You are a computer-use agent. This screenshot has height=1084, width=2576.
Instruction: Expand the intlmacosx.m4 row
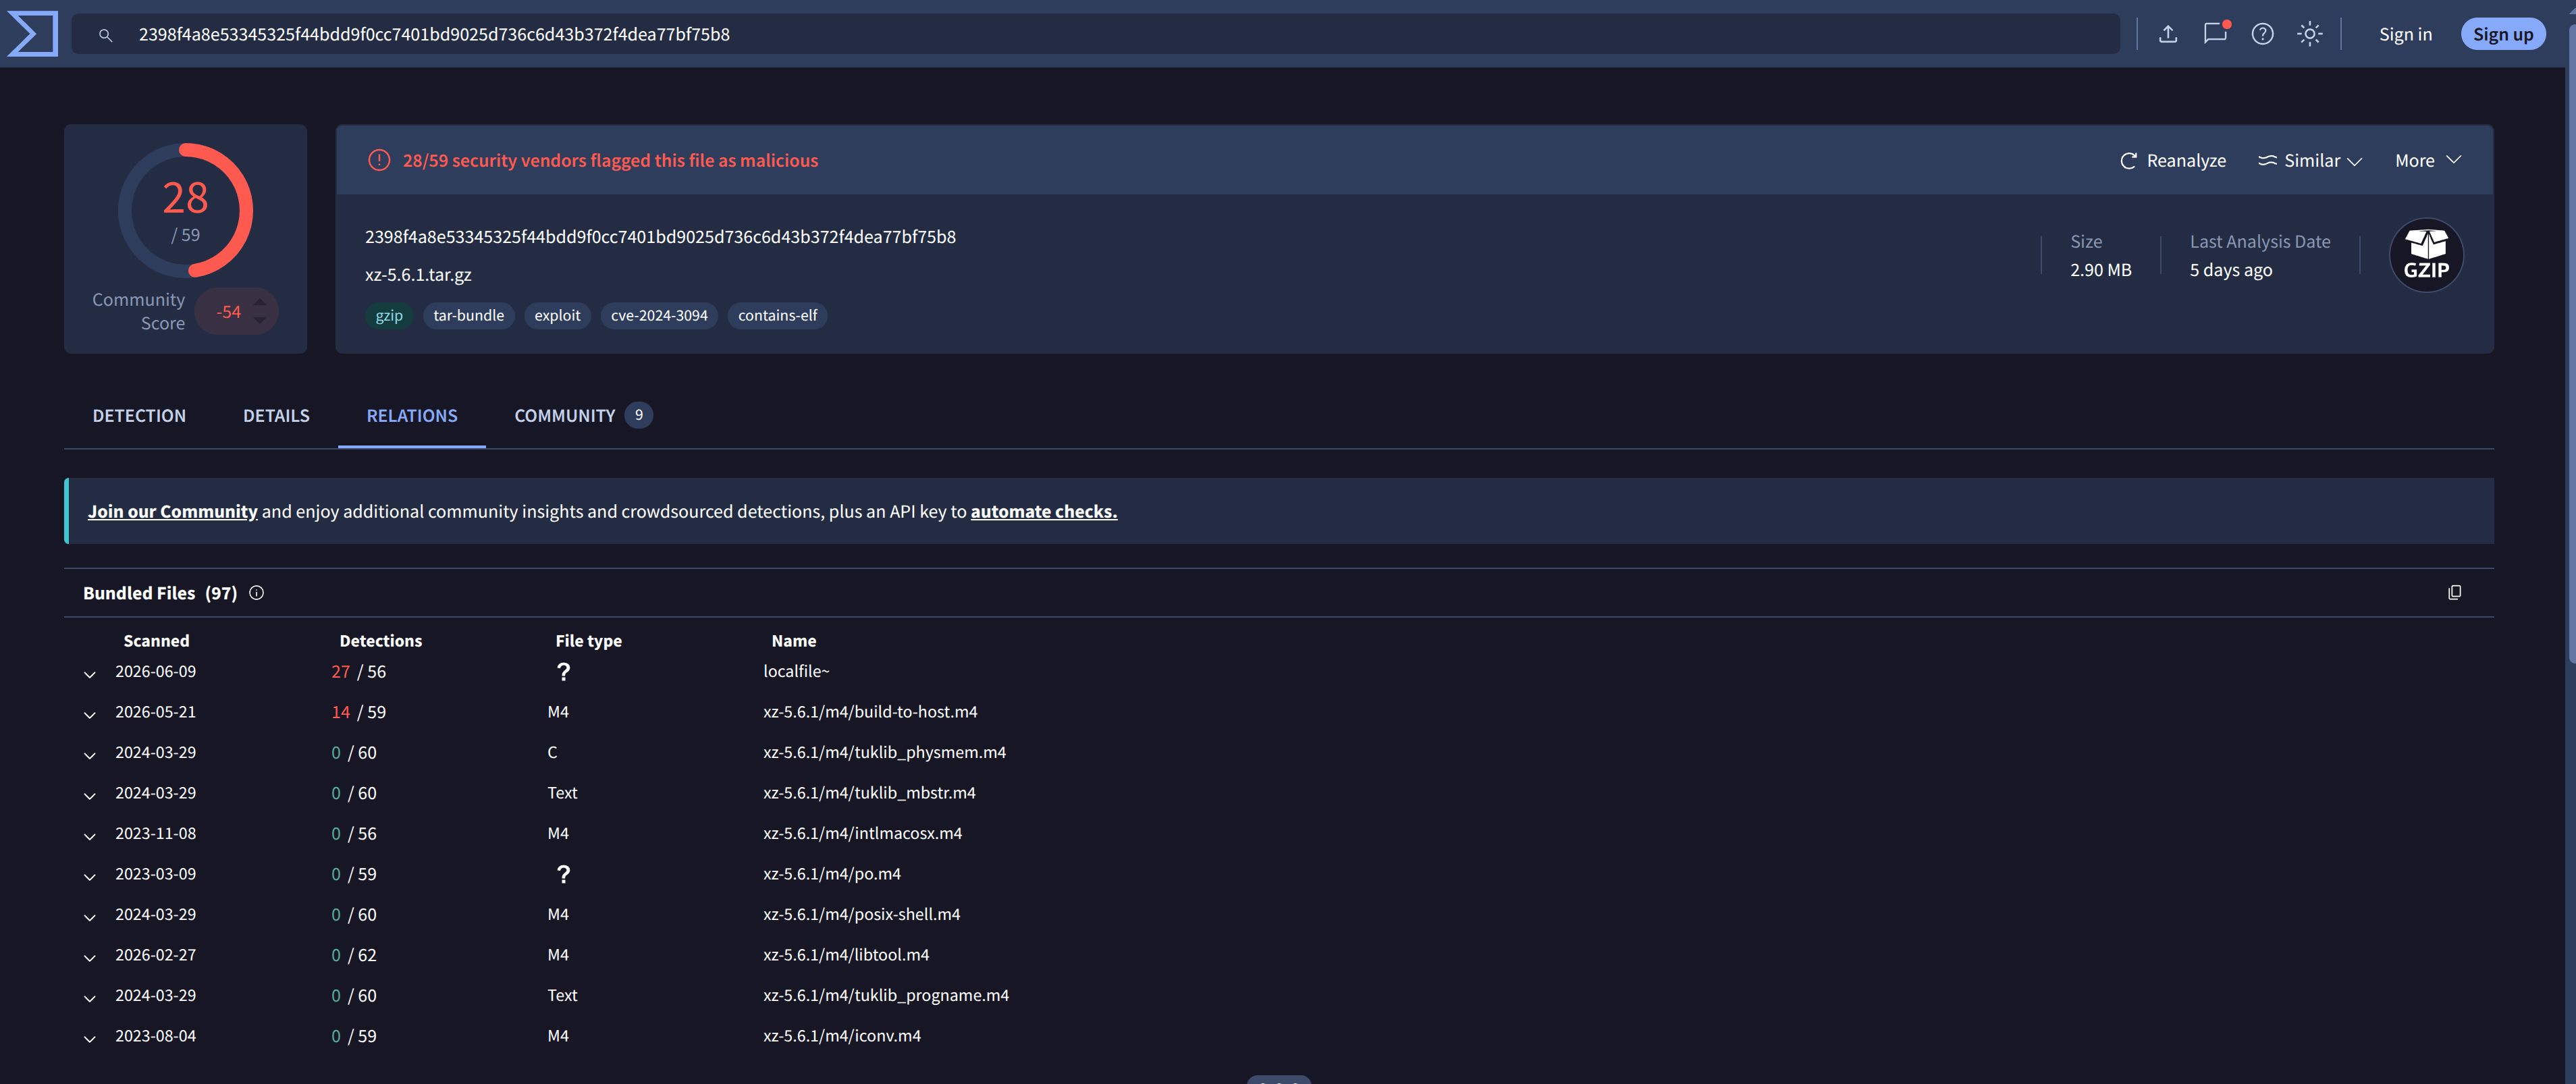pyautogui.click(x=90, y=836)
